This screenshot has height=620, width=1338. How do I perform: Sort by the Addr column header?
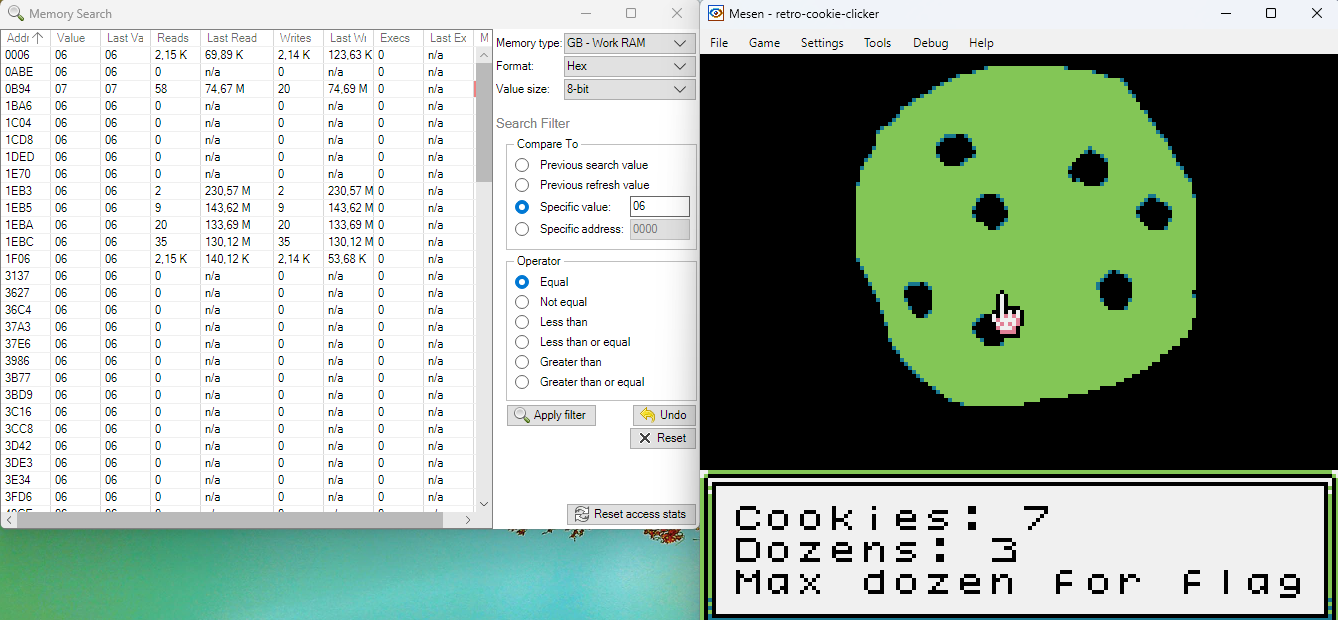[25, 38]
